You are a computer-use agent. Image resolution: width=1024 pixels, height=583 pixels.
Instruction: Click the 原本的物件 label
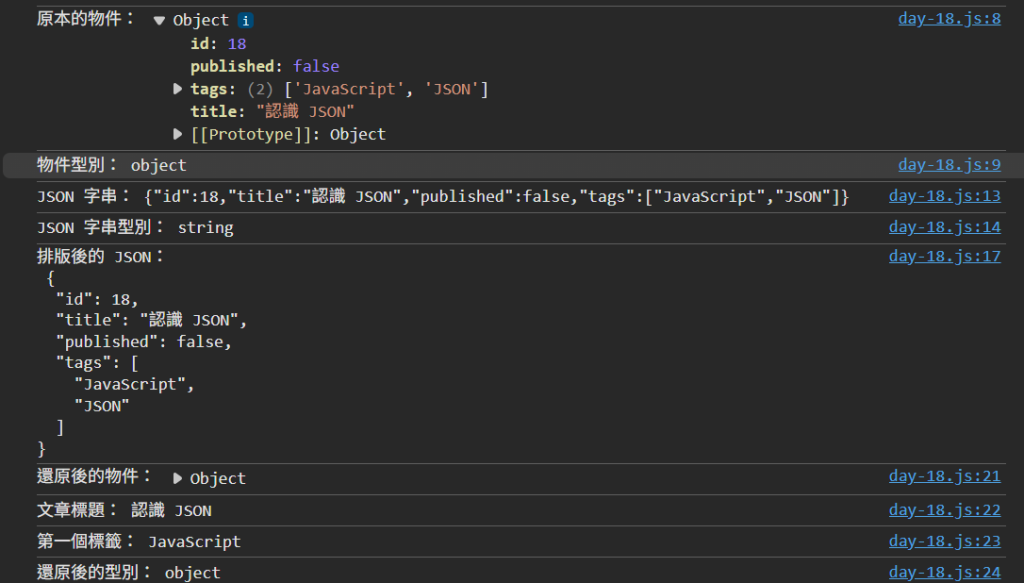tap(85, 19)
